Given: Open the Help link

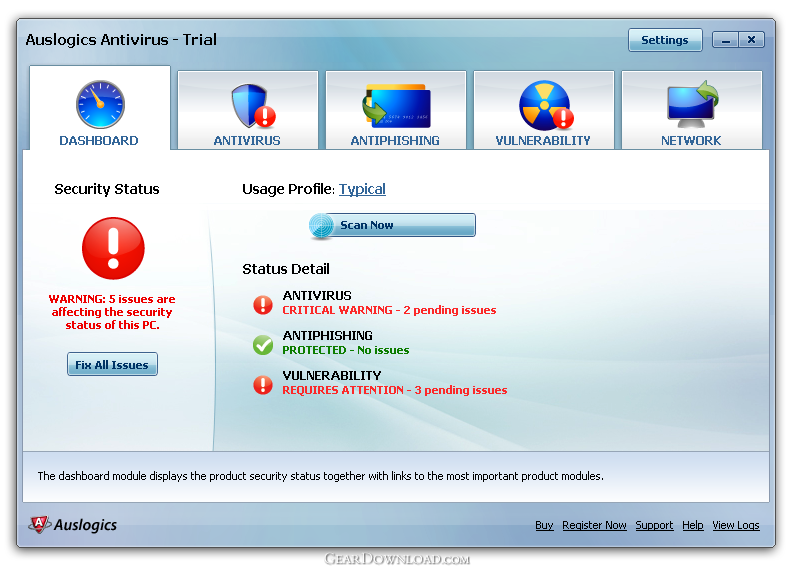Looking at the screenshot, I should [x=693, y=525].
